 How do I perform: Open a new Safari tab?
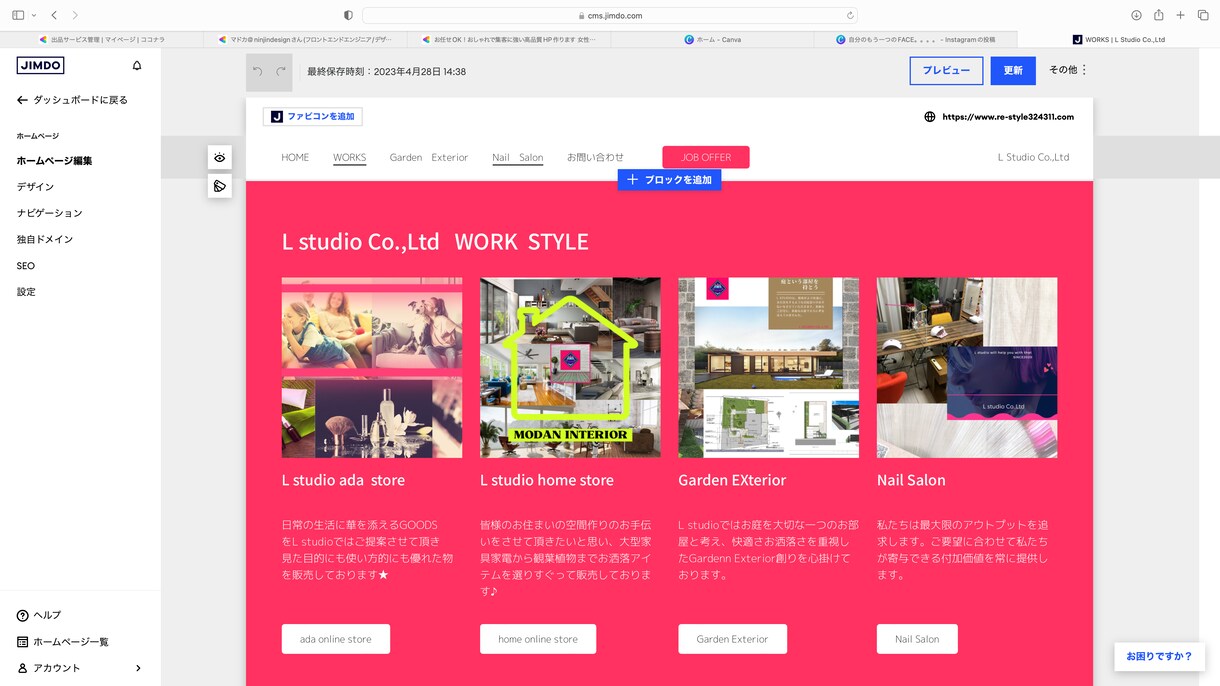coord(1180,15)
